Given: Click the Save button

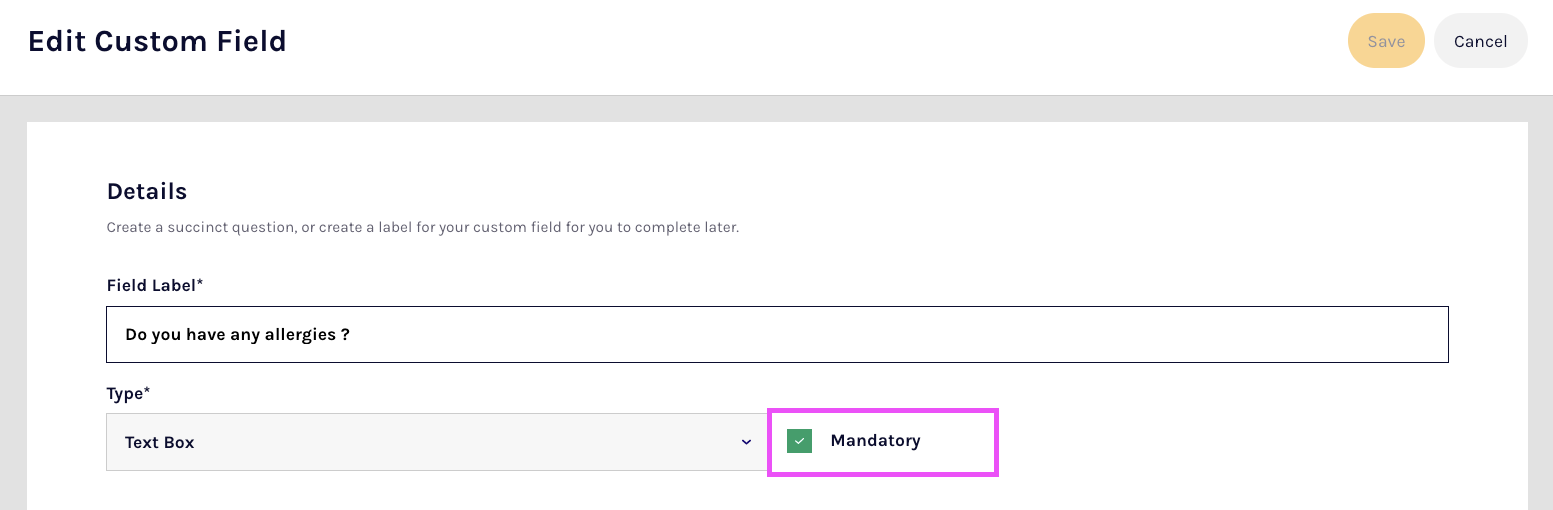Looking at the screenshot, I should 1386,41.
